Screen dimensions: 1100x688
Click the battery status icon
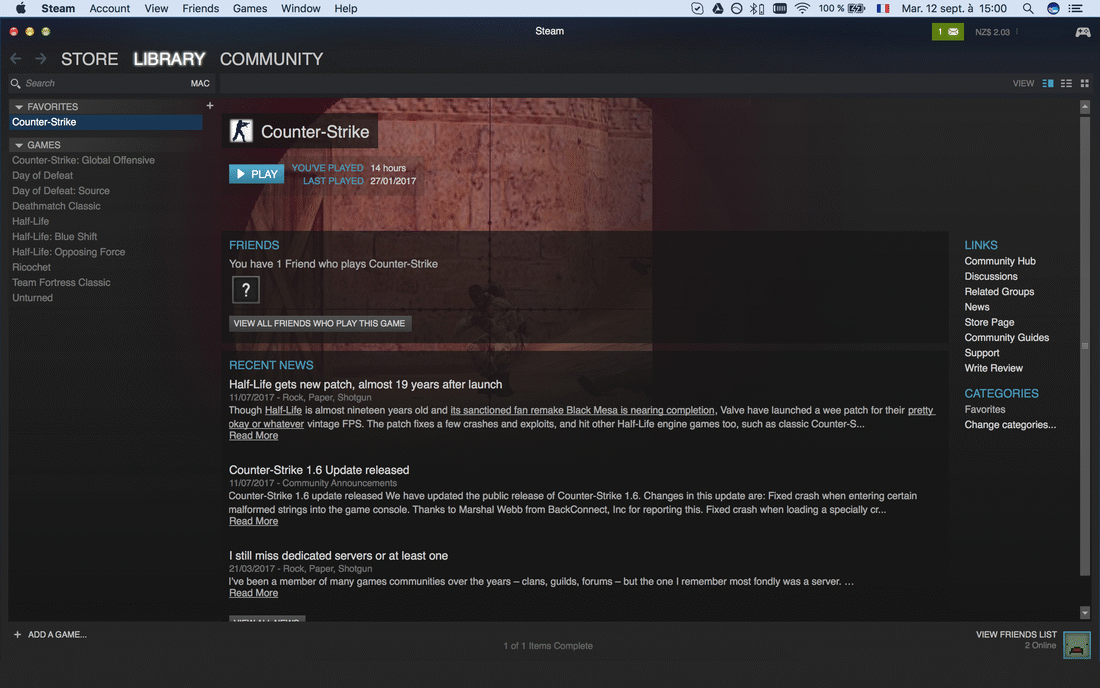point(857,8)
